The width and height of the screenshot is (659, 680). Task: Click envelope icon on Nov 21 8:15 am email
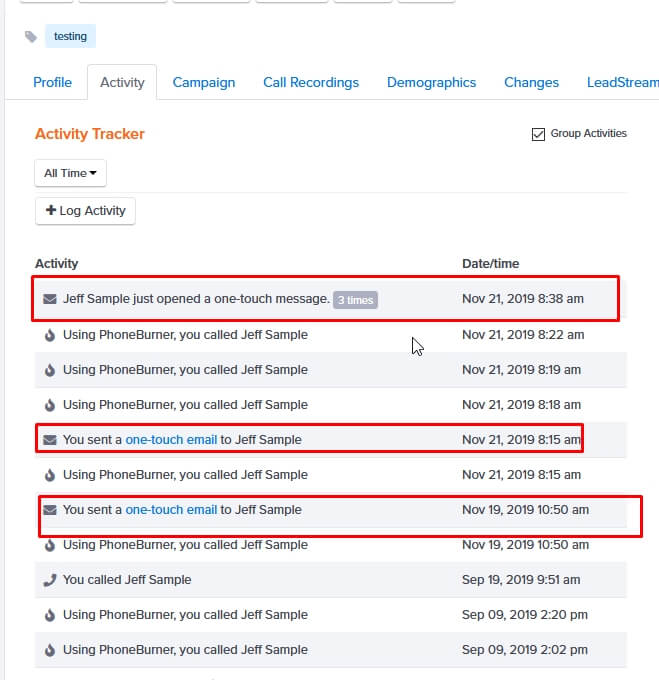[x=50, y=440]
